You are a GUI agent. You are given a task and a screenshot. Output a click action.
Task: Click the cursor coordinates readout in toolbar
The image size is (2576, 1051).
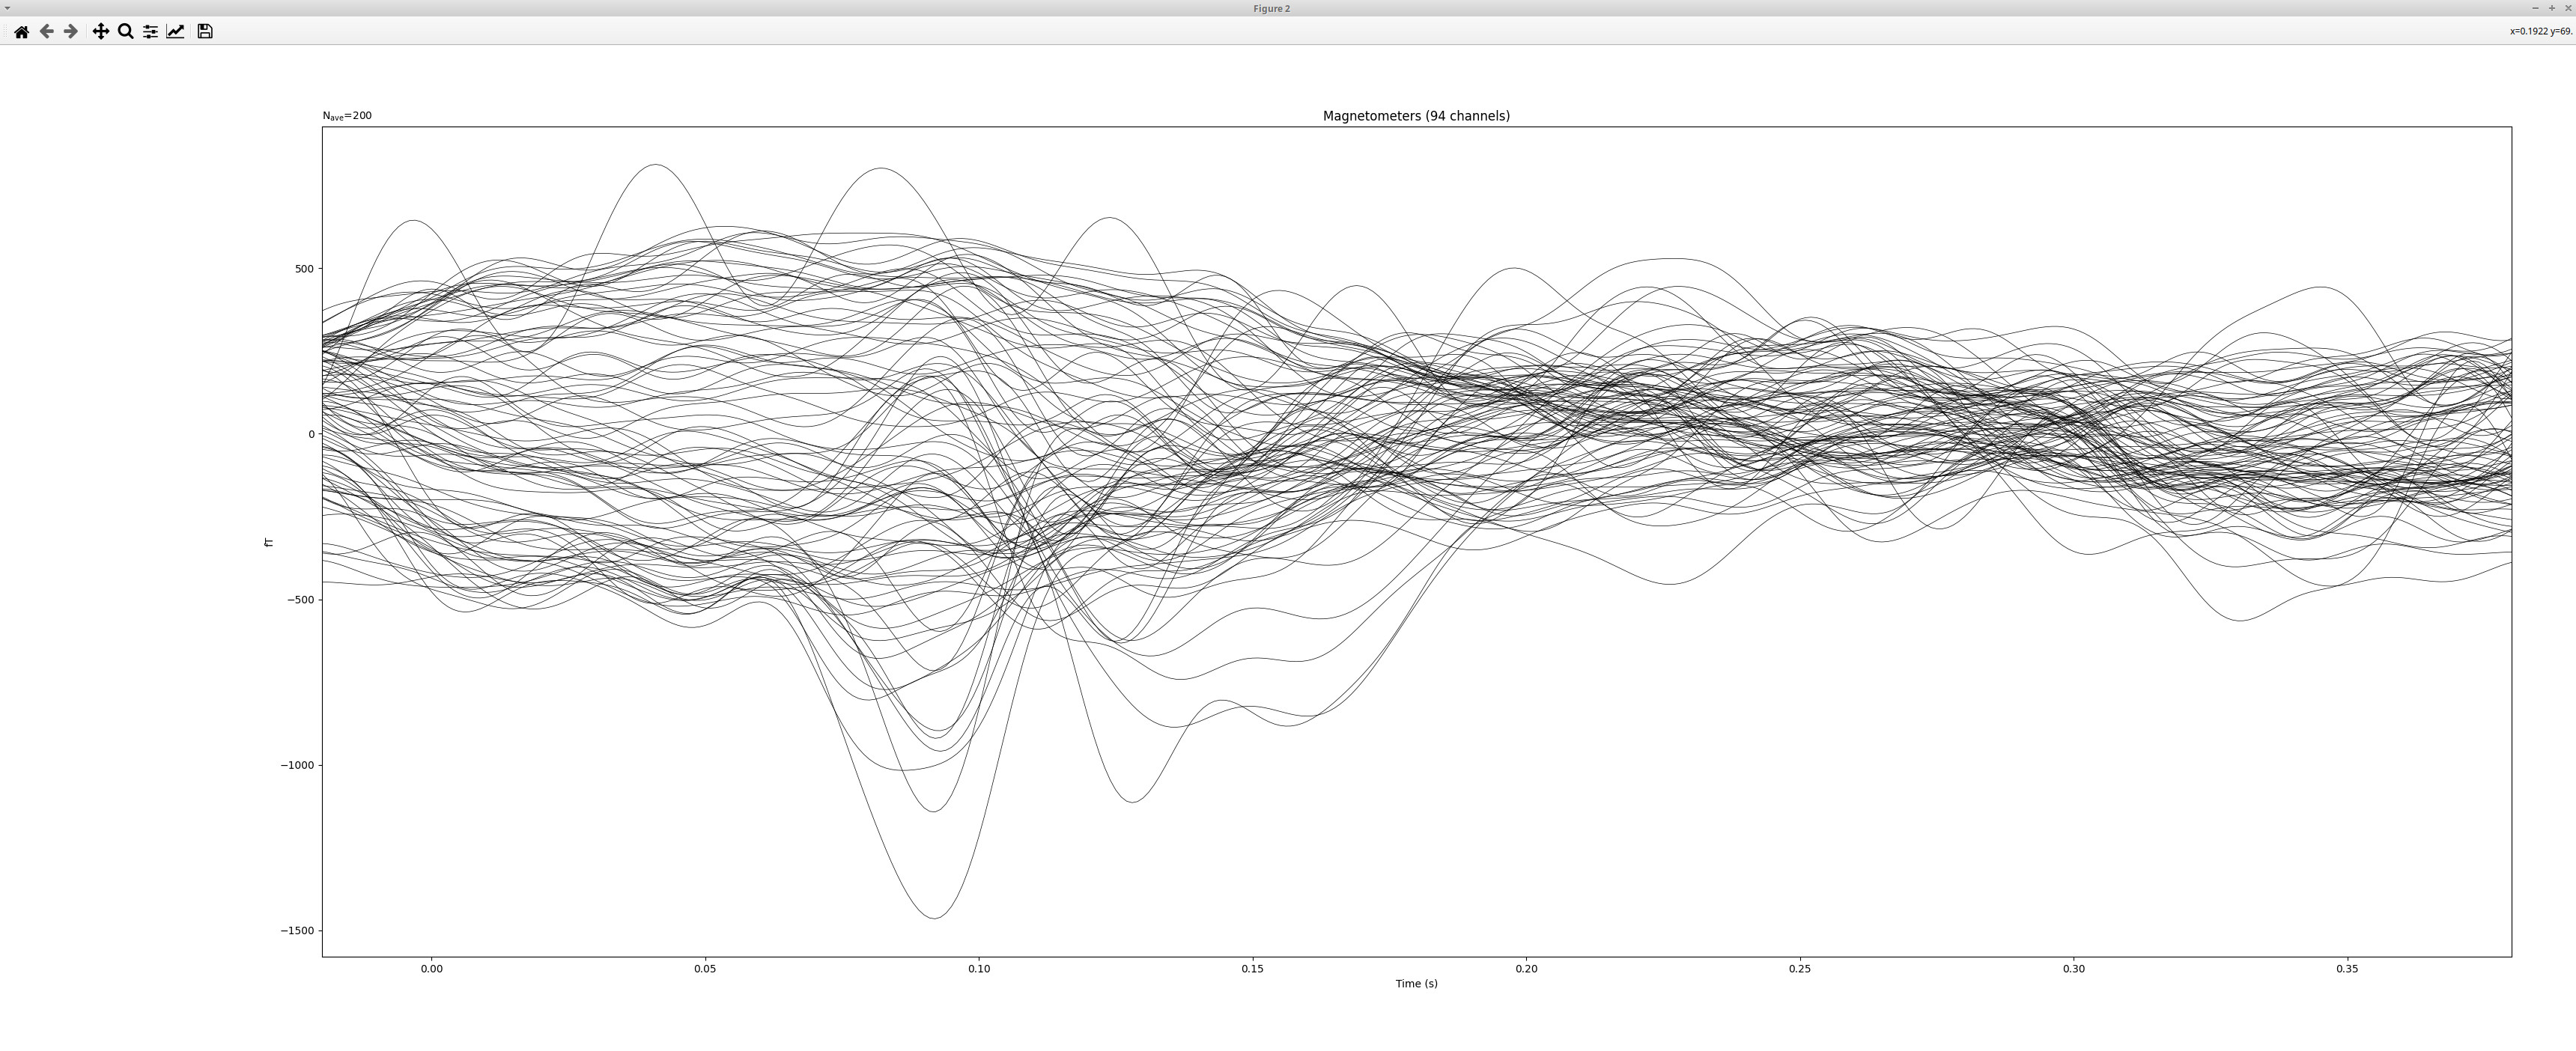click(x=2540, y=32)
